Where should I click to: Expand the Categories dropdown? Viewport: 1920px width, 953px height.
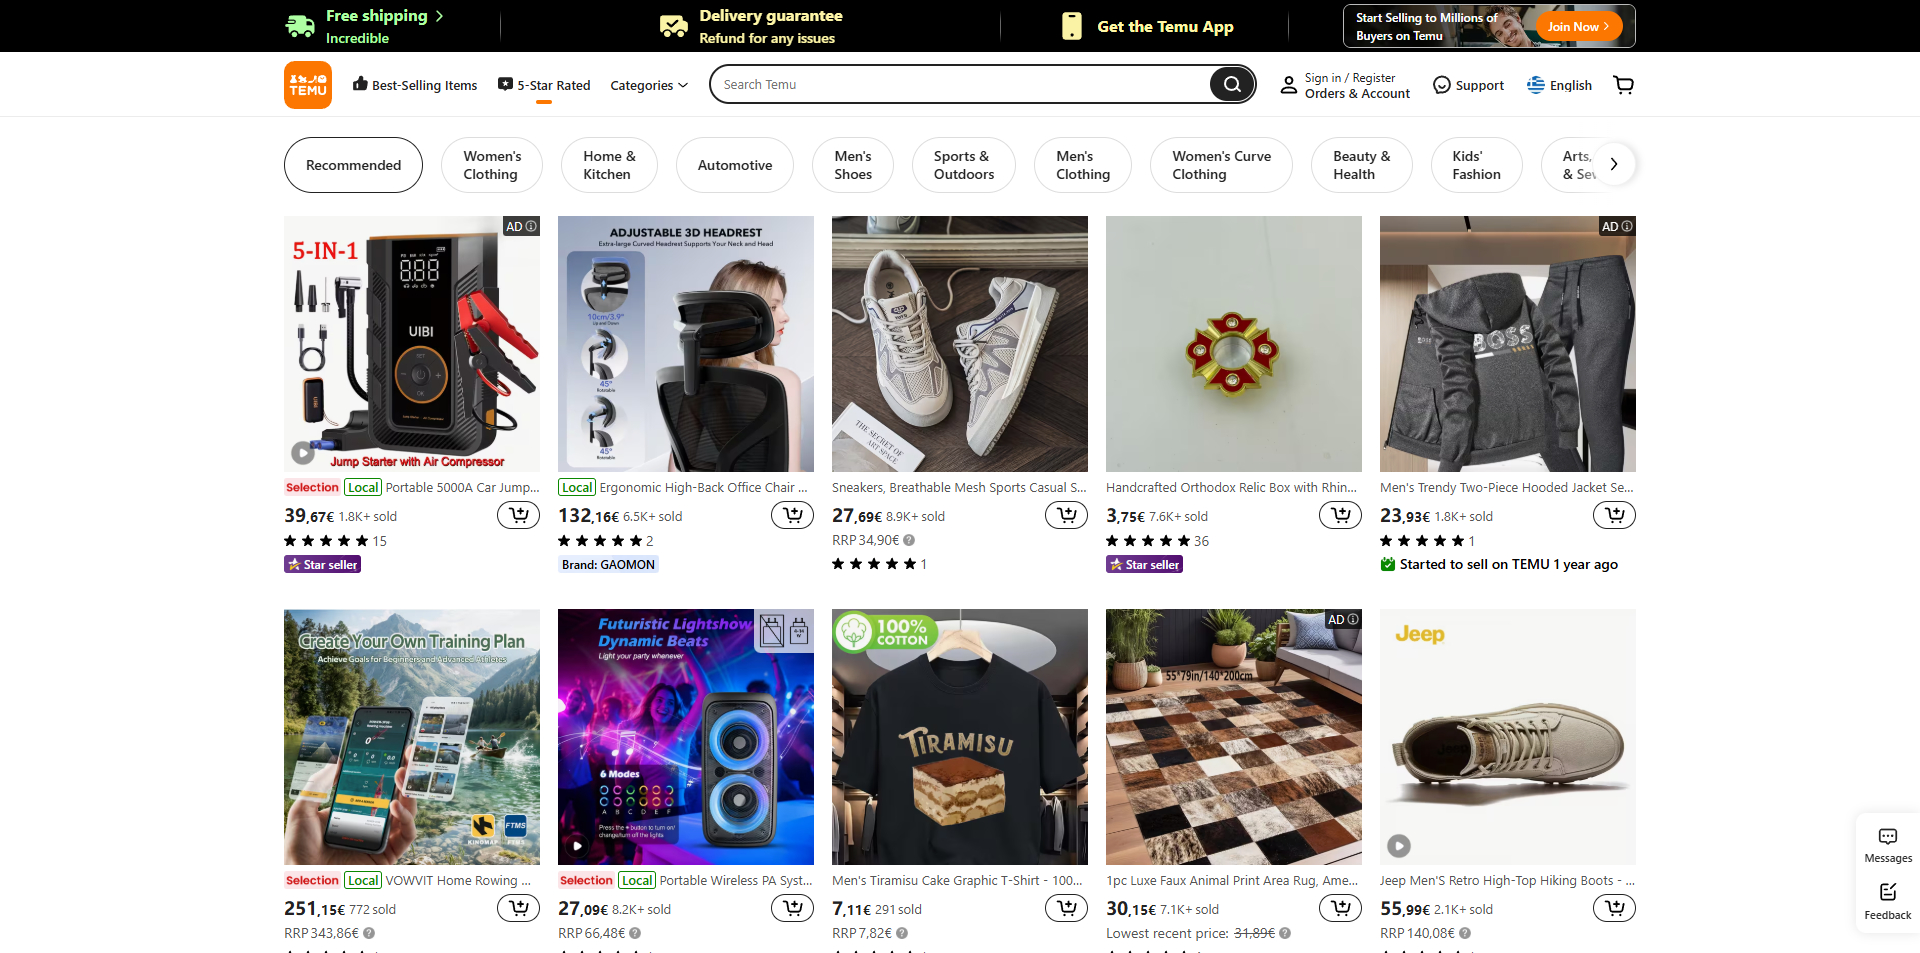(x=649, y=85)
